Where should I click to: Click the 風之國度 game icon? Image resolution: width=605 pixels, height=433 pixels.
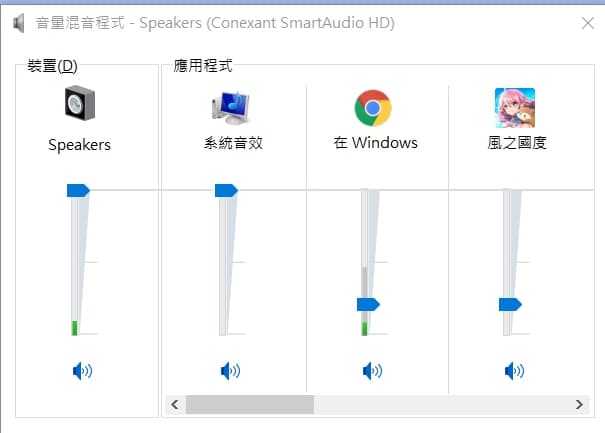[x=514, y=107]
